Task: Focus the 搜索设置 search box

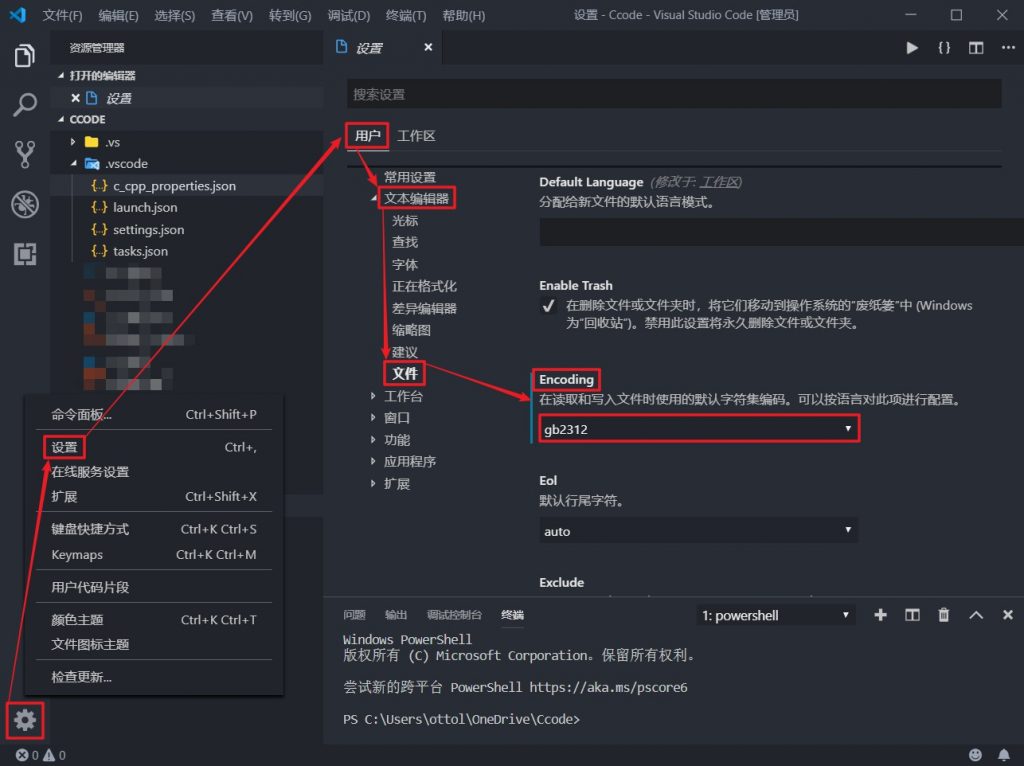Action: click(674, 94)
